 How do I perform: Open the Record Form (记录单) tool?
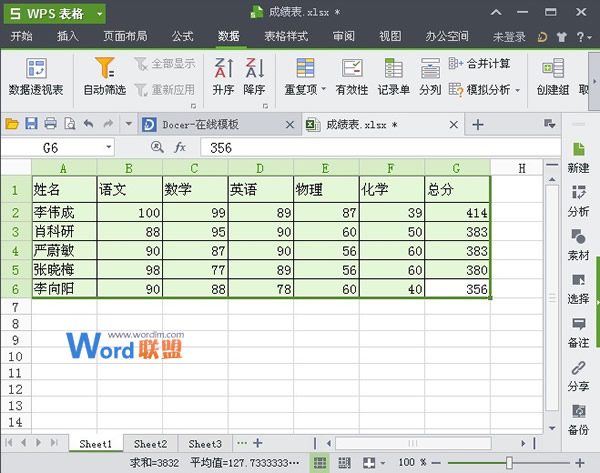(393, 76)
